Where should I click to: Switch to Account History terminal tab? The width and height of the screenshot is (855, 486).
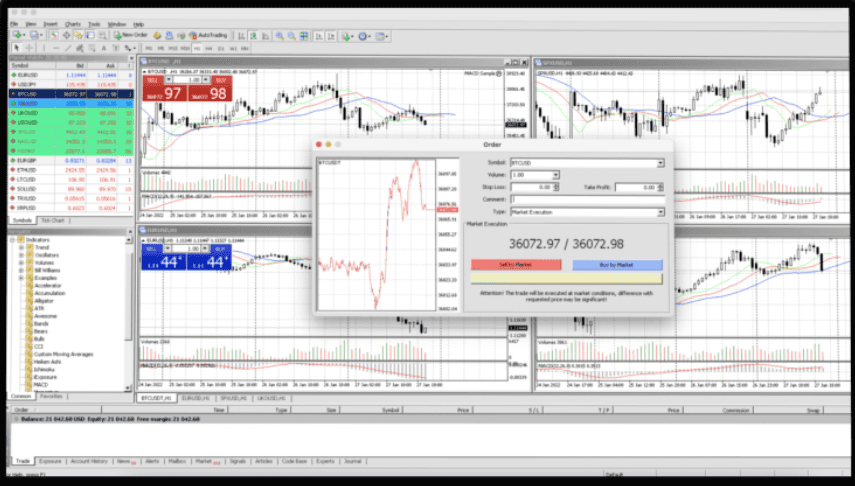coord(89,461)
